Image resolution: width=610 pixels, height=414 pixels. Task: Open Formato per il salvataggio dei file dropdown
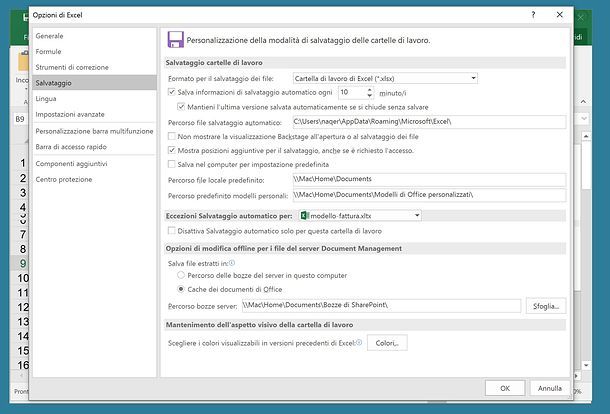coord(385,78)
